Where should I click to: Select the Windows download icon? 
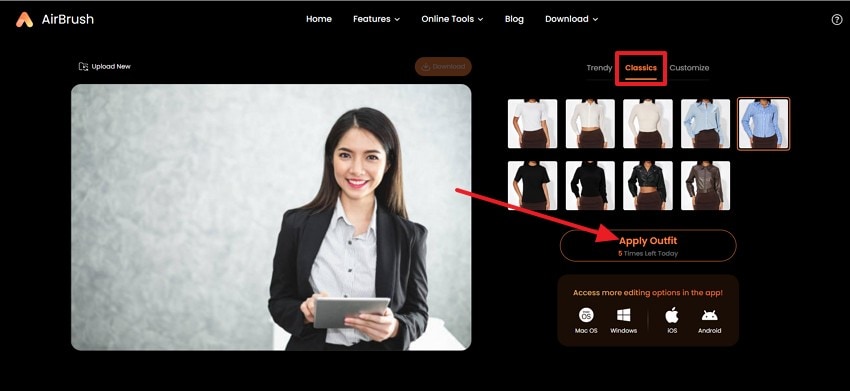click(623, 315)
